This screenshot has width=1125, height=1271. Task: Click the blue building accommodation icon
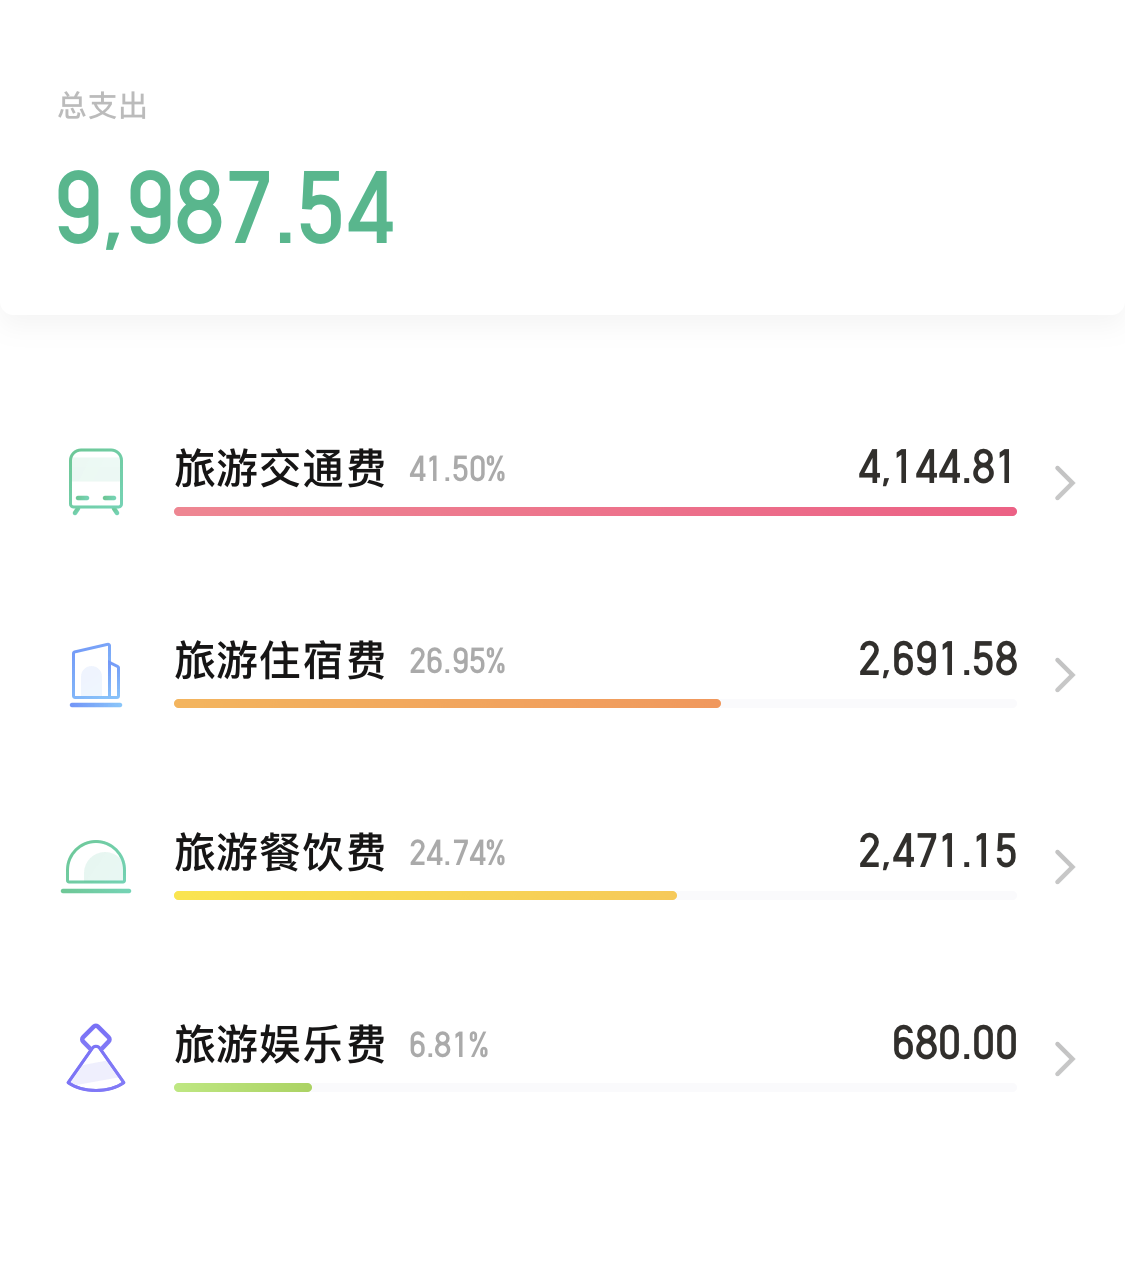(x=96, y=674)
